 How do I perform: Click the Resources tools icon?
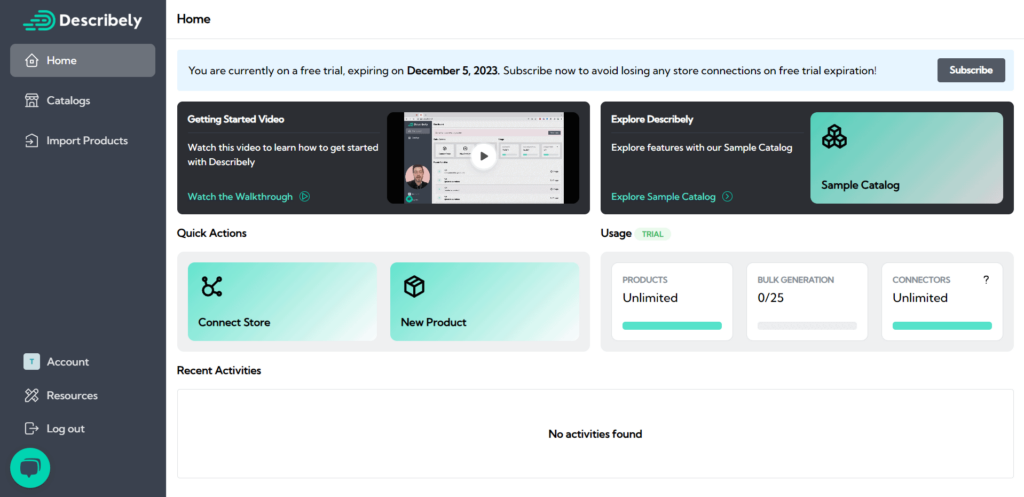point(31,395)
